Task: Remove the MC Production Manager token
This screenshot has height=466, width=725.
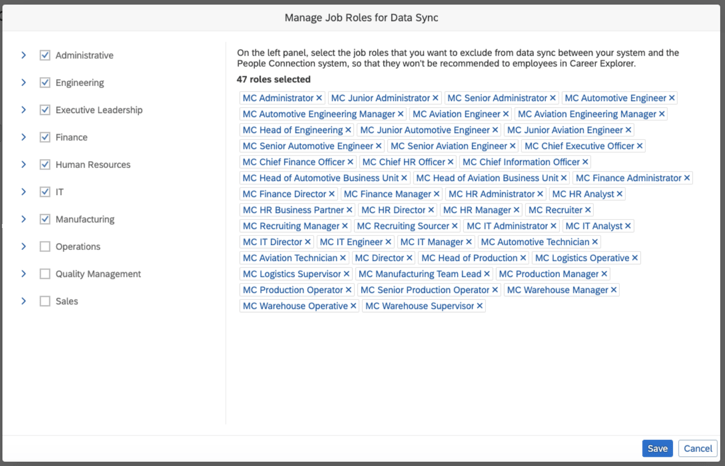Action: click(x=604, y=274)
